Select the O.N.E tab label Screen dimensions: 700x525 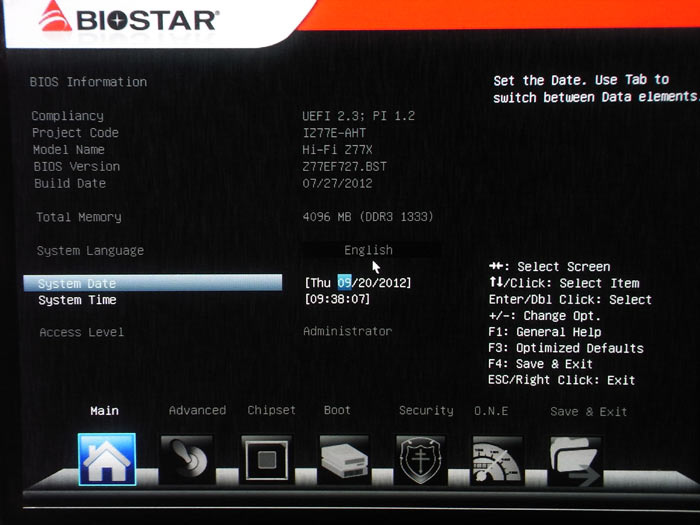click(x=491, y=410)
